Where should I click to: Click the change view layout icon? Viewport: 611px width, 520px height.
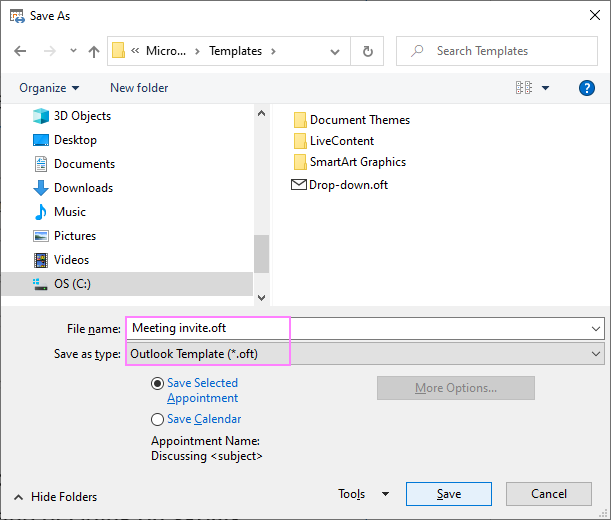[x=524, y=88]
